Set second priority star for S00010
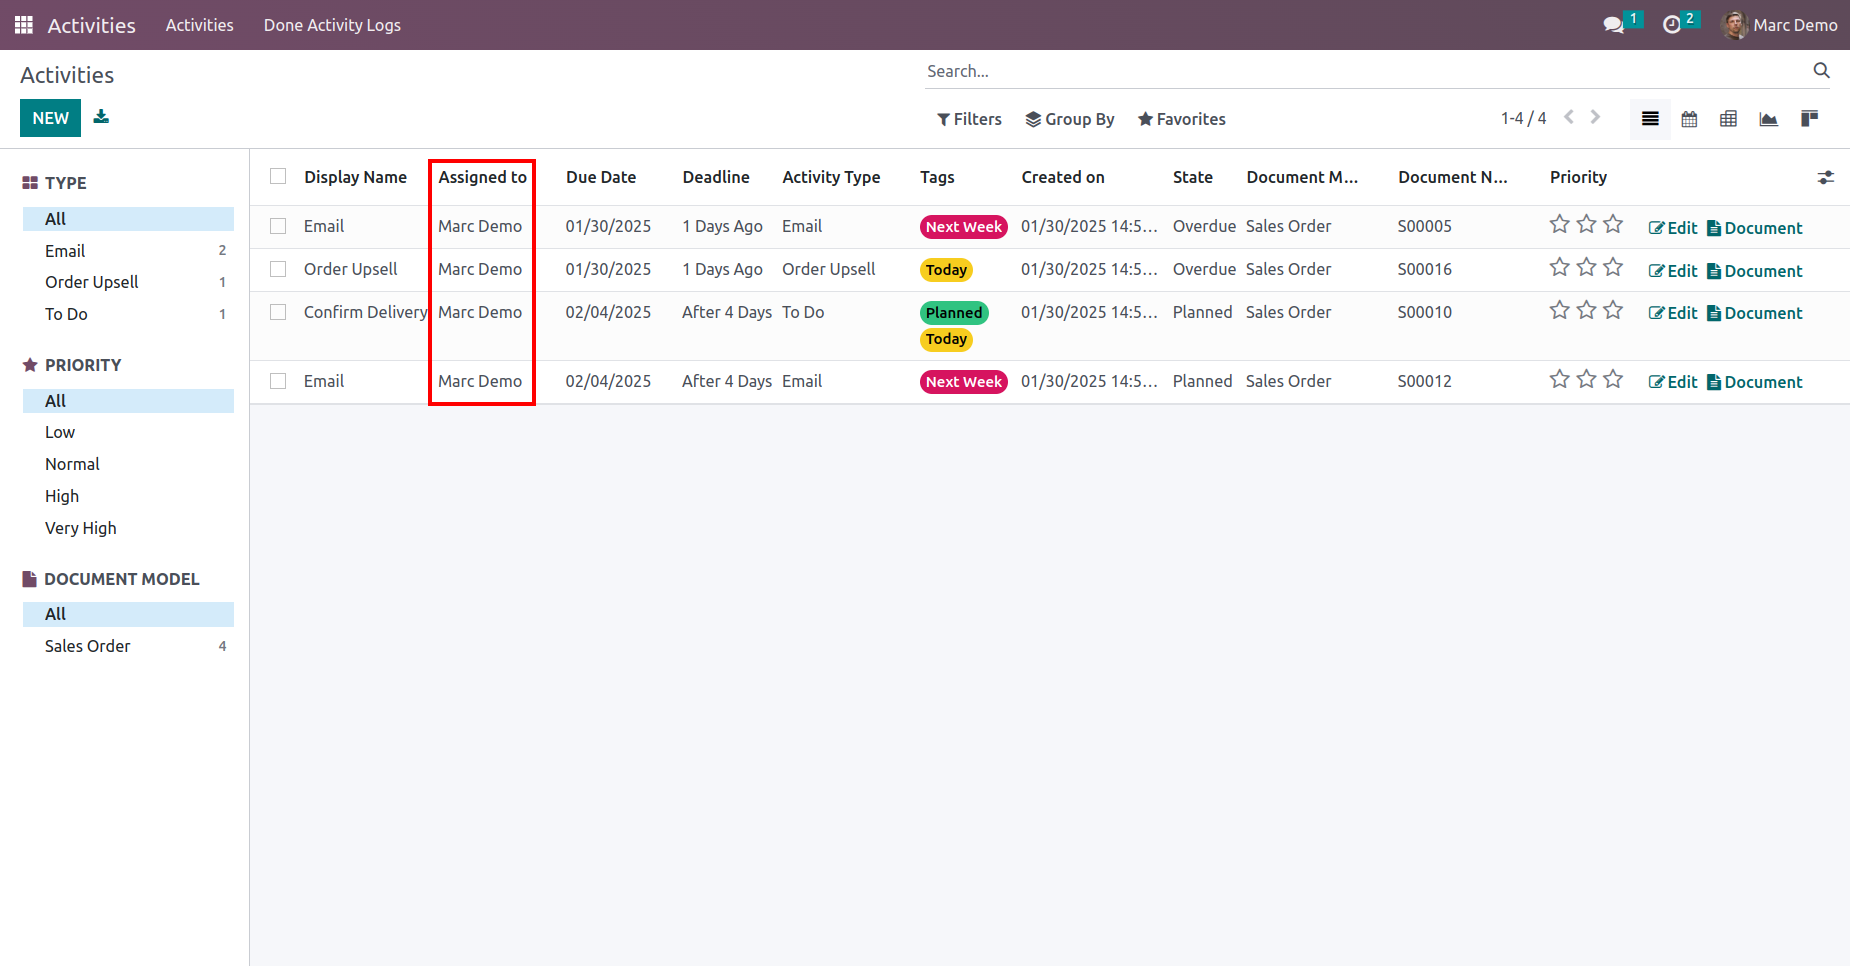The height and width of the screenshot is (966, 1850). tap(1586, 311)
